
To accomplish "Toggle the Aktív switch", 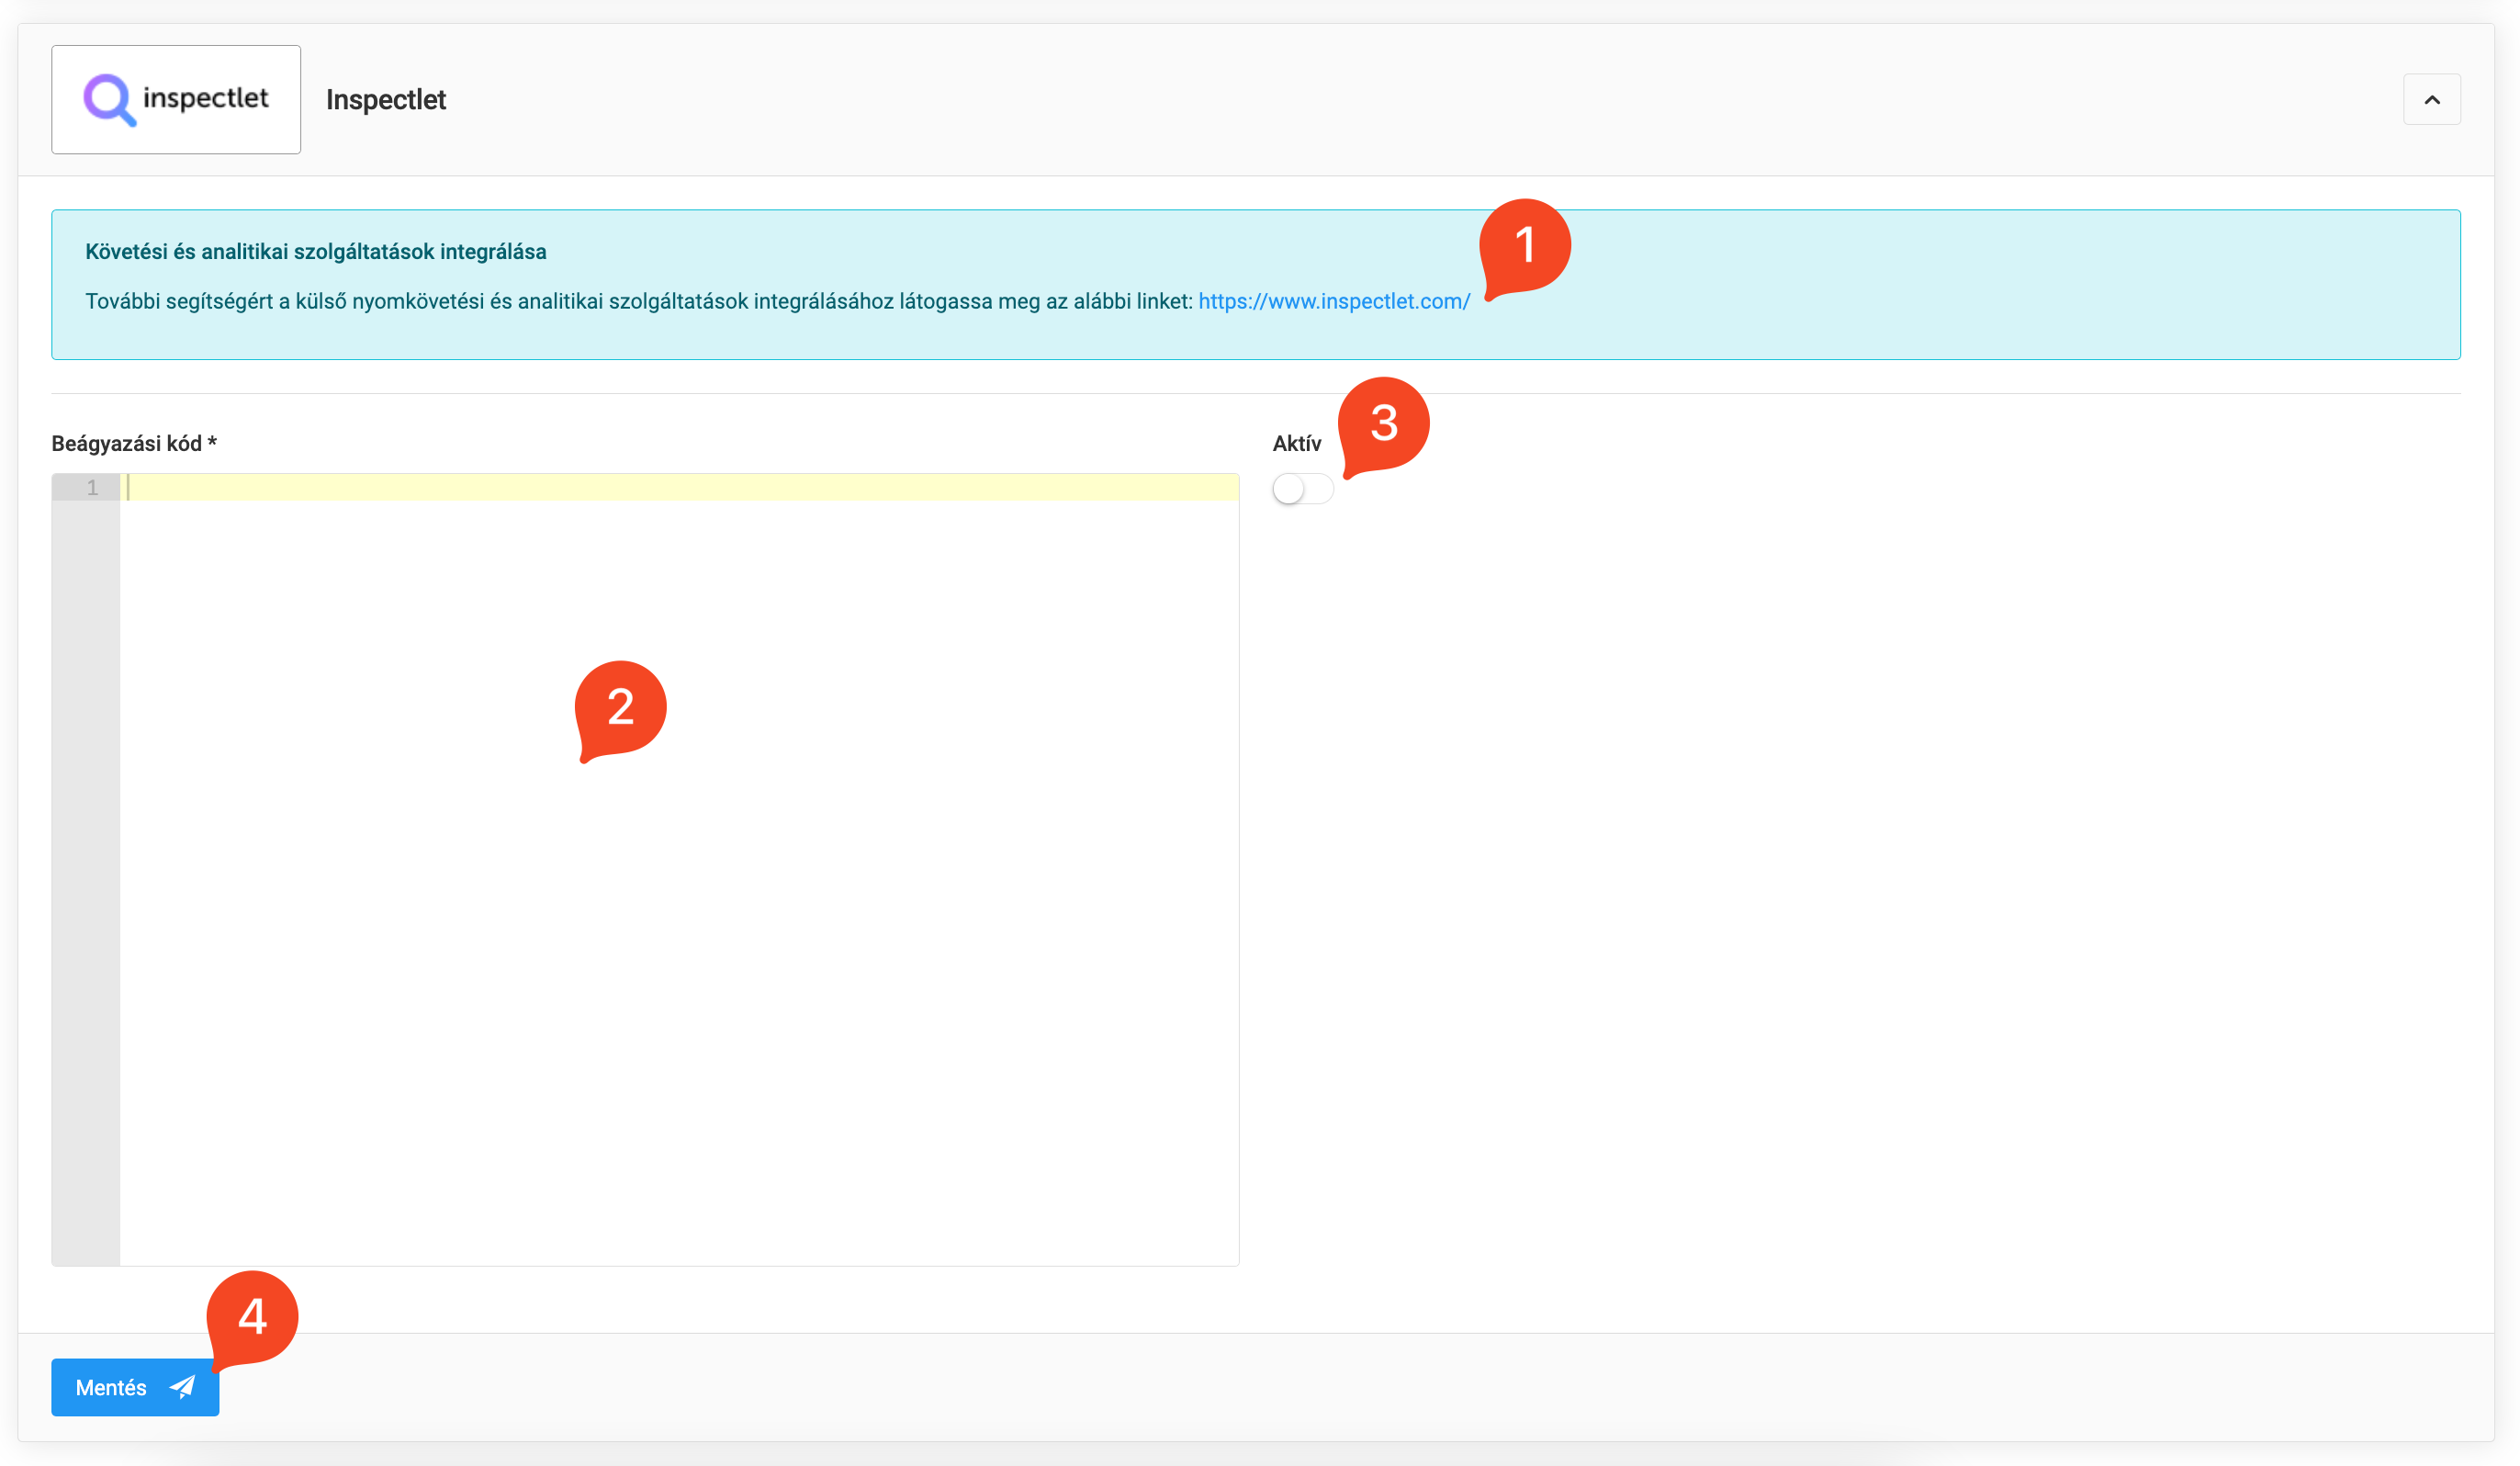I will pyautogui.click(x=1302, y=489).
